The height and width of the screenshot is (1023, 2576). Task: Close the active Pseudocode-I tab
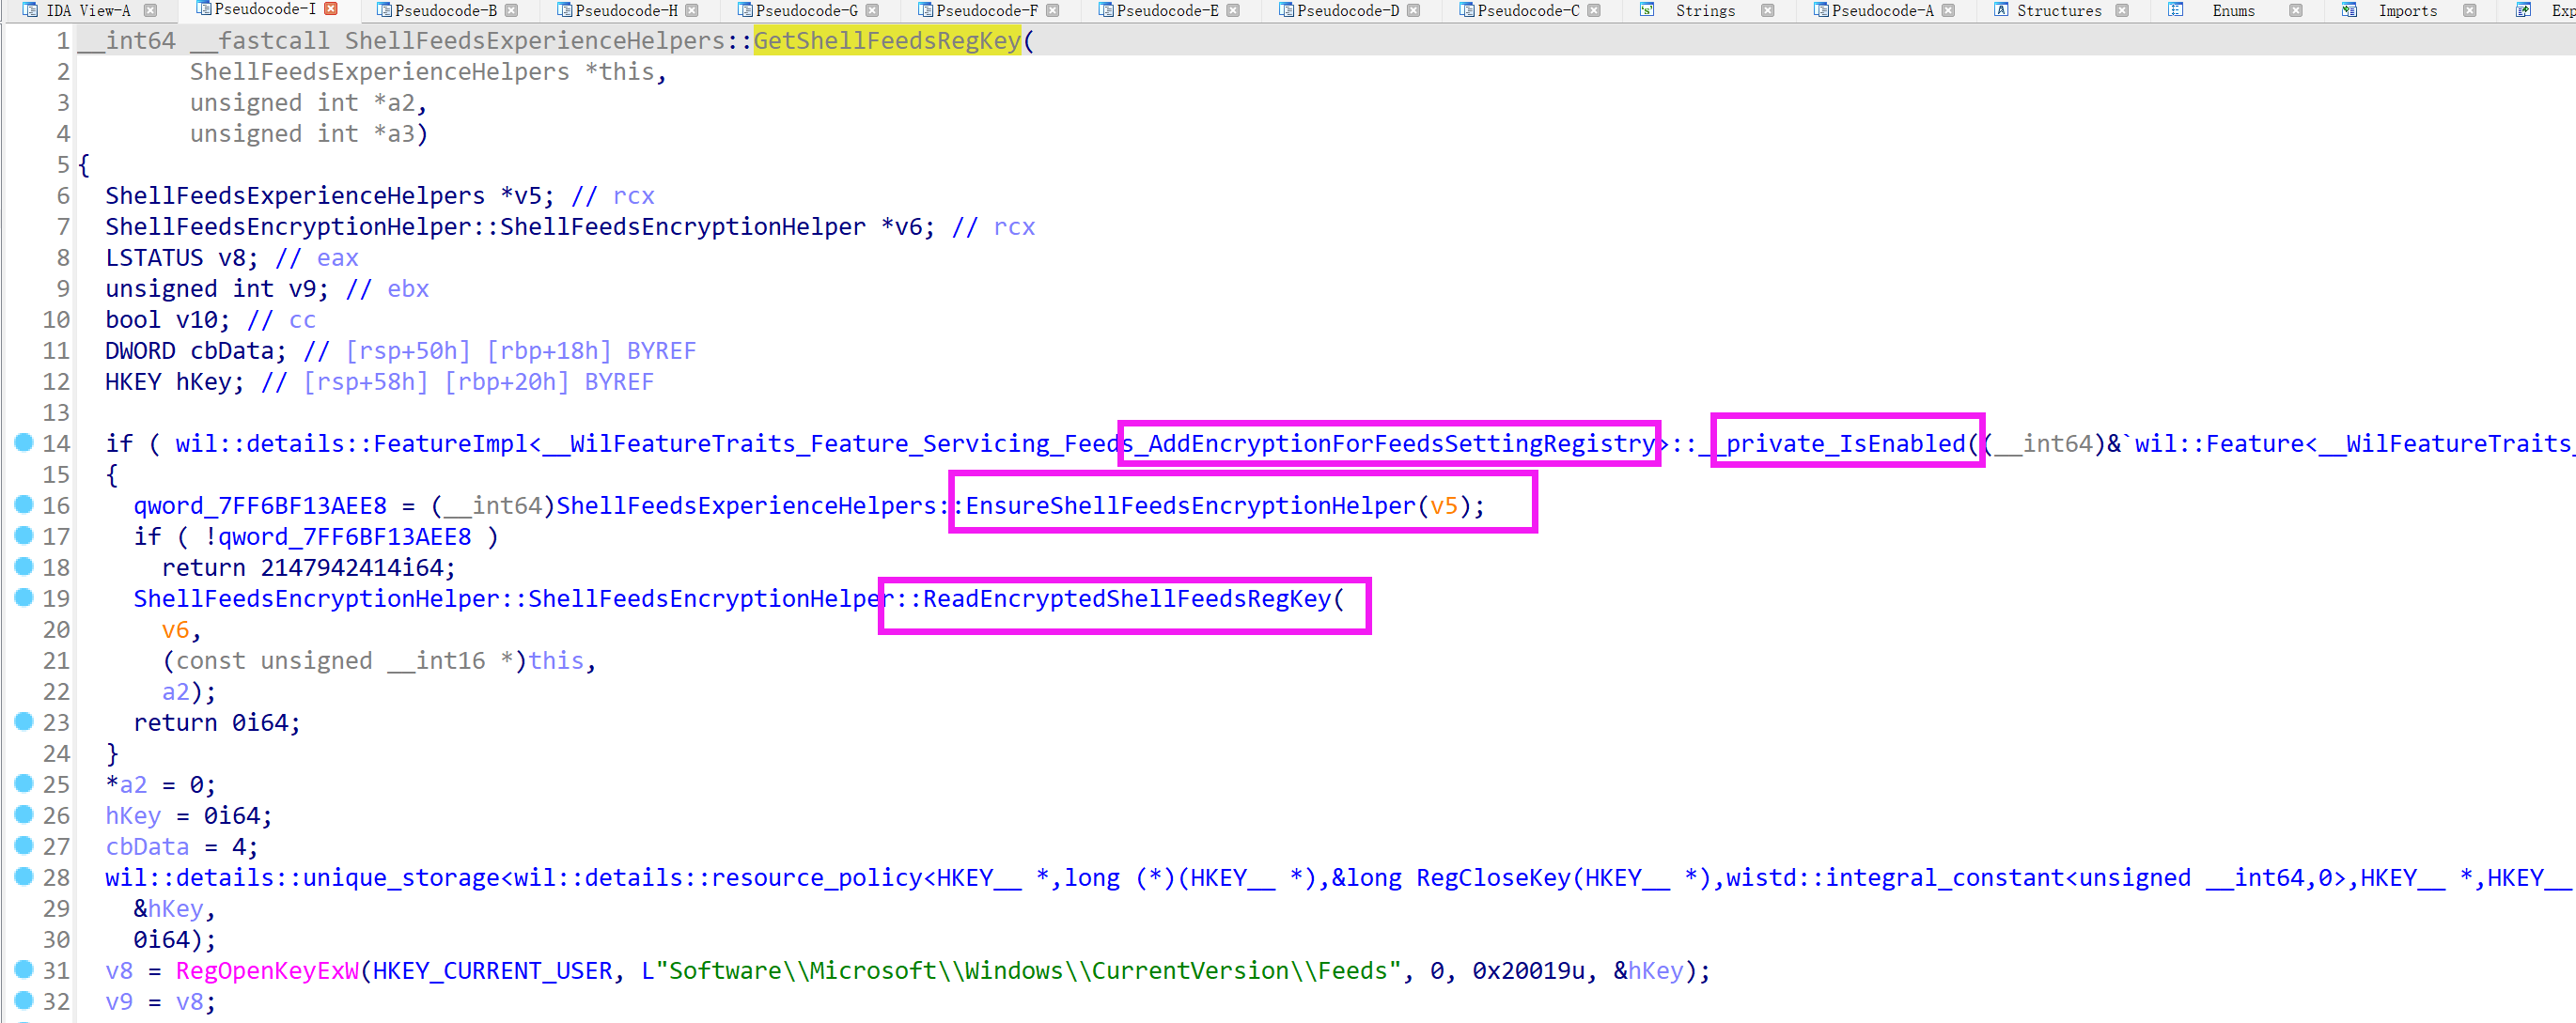coord(331,9)
